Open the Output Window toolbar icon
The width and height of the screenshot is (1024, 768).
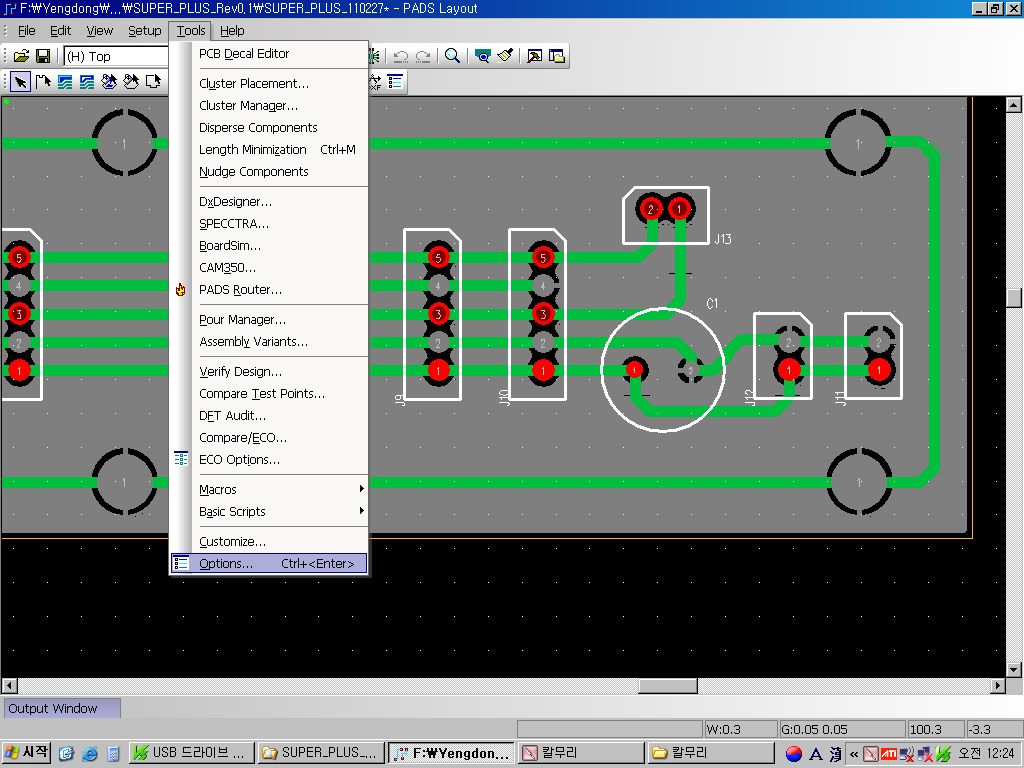(x=534, y=56)
